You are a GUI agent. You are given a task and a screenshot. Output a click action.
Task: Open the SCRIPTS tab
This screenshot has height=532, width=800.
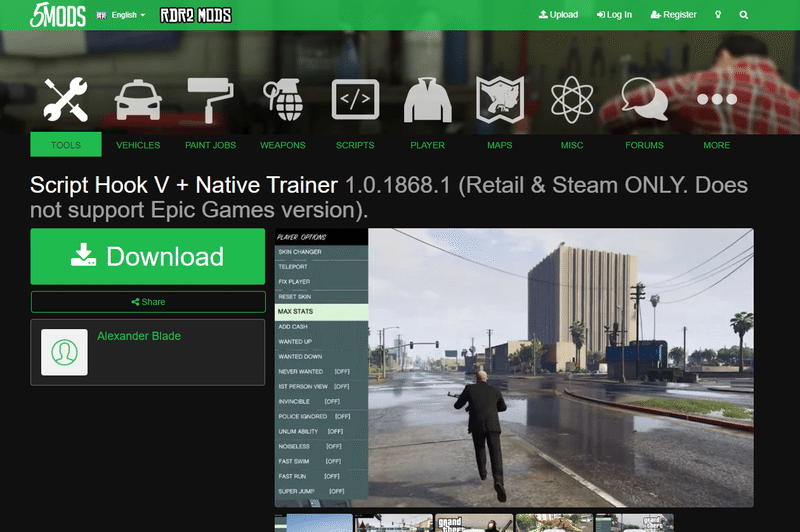tap(355, 145)
